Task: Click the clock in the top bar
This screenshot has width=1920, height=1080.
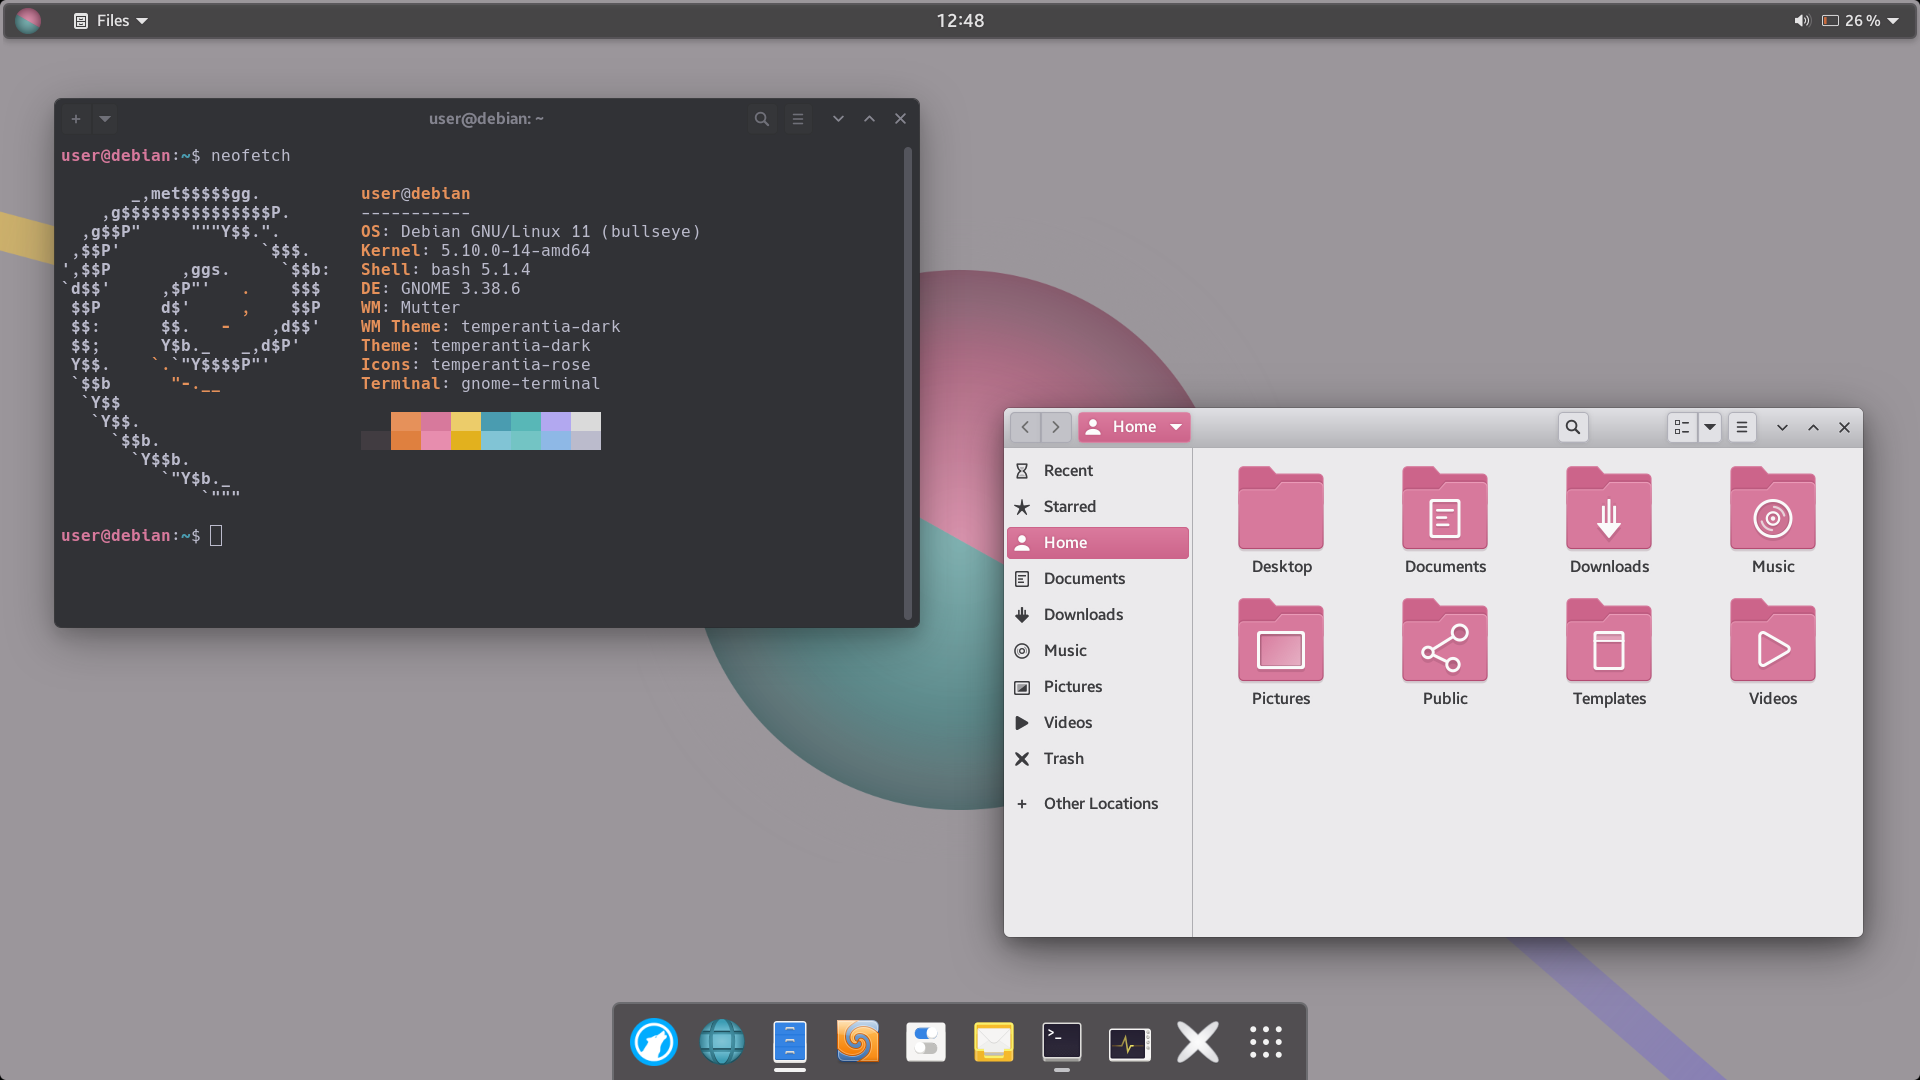Action: [960, 20]
